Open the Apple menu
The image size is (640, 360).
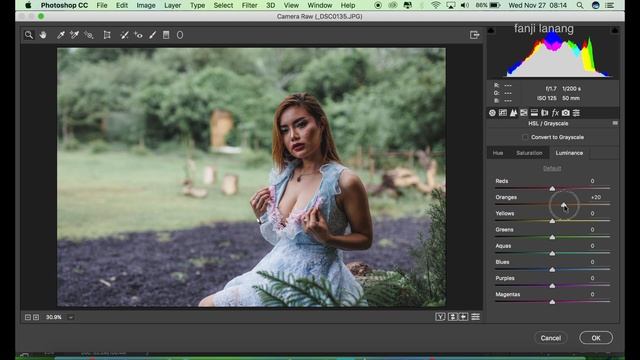pyautogui.click(x=28, y=5)
